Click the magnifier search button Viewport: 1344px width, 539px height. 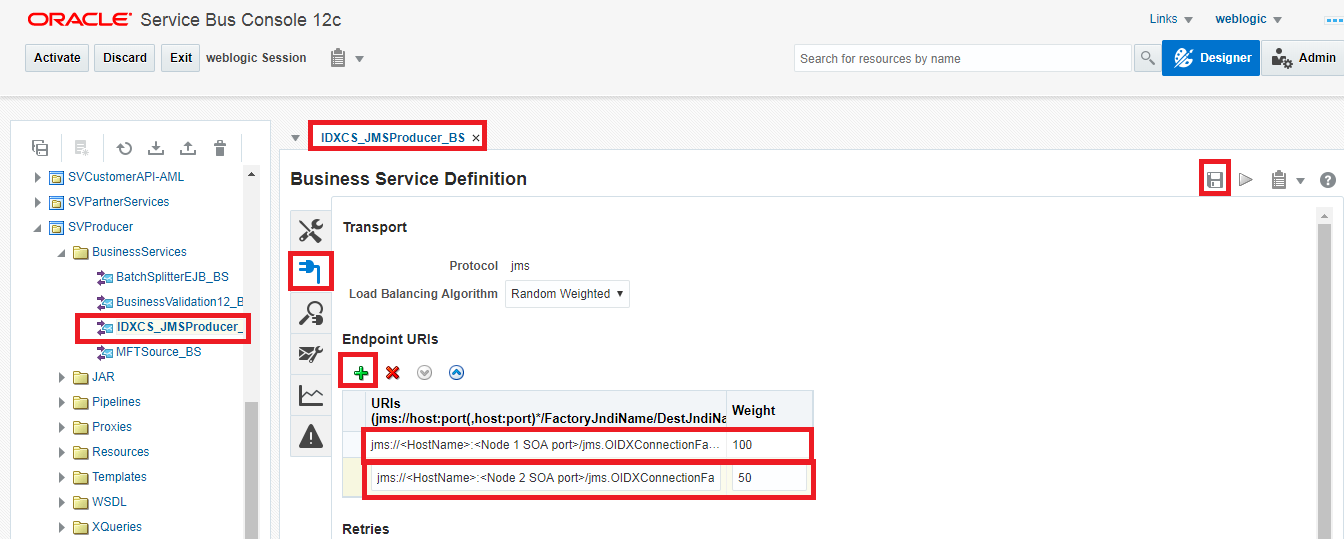tap(1148, 58)
